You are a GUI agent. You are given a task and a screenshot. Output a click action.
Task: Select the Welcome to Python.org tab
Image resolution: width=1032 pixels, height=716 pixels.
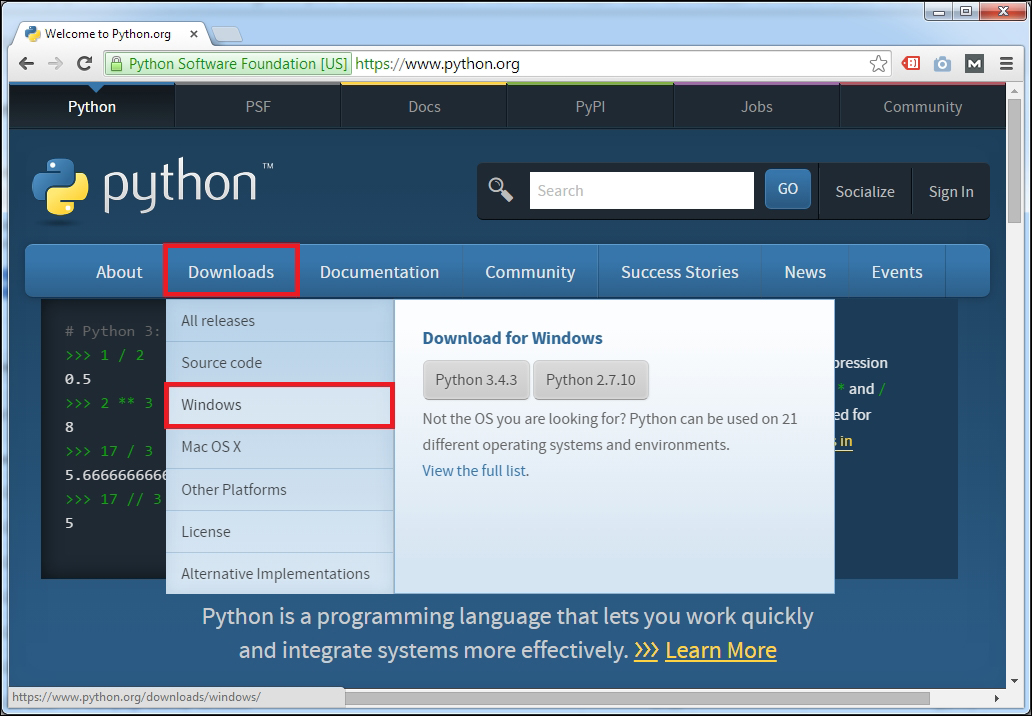point(107,34)
